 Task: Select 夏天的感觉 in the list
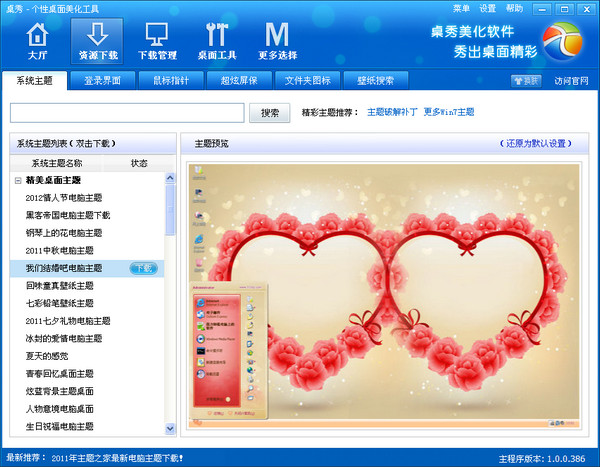click(x=47, y=356)
